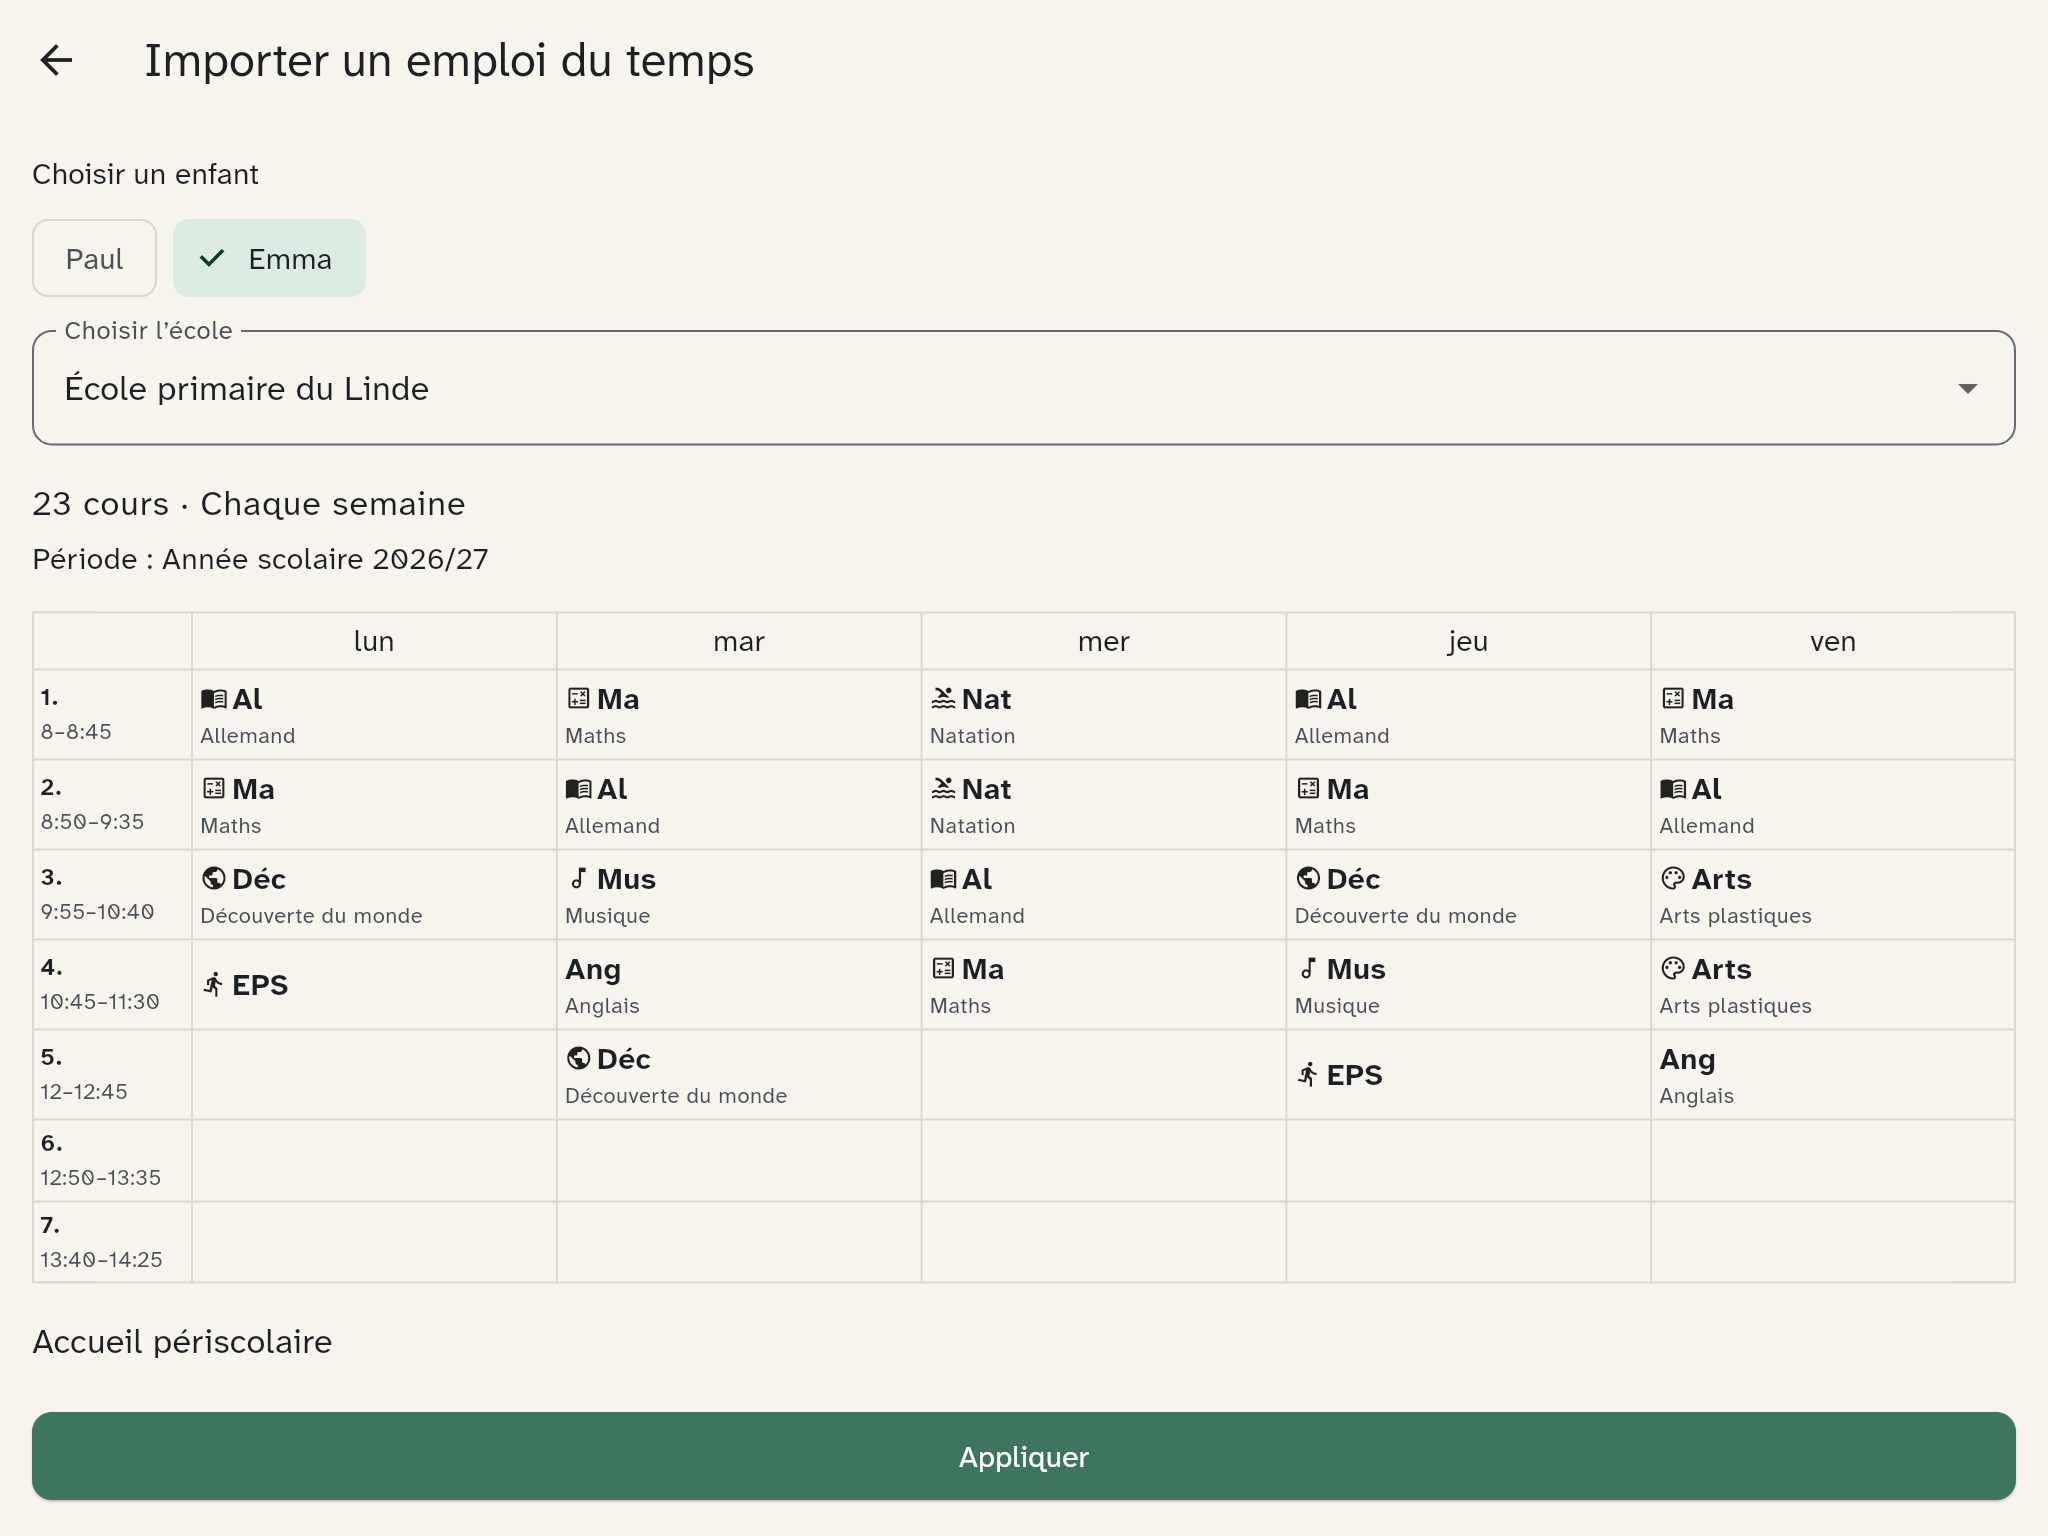Select the jeu column header
Screen dimensions: 2048x1536
(1468, 641)
